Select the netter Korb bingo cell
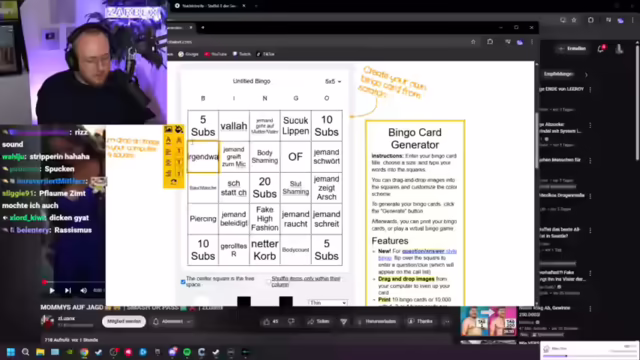640x360 pixels. [x=264, y=250]
